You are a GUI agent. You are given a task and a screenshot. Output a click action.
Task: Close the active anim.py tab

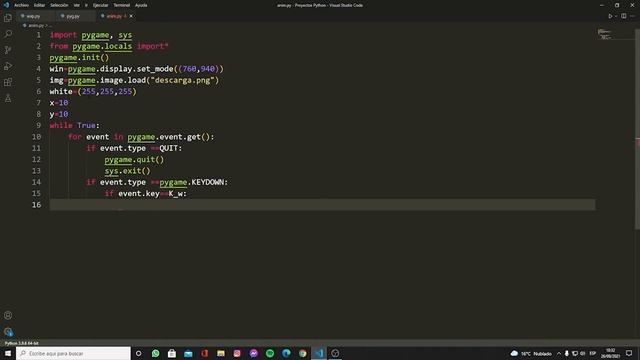131,16
